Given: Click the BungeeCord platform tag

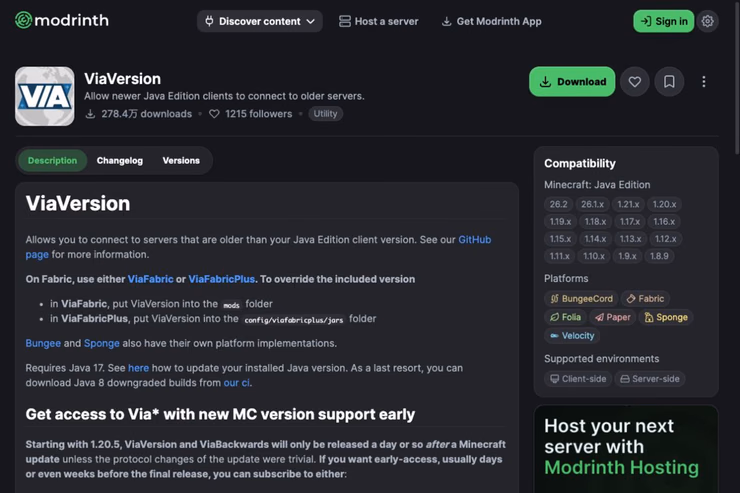Looking at the screenshot, I should 581,299.
